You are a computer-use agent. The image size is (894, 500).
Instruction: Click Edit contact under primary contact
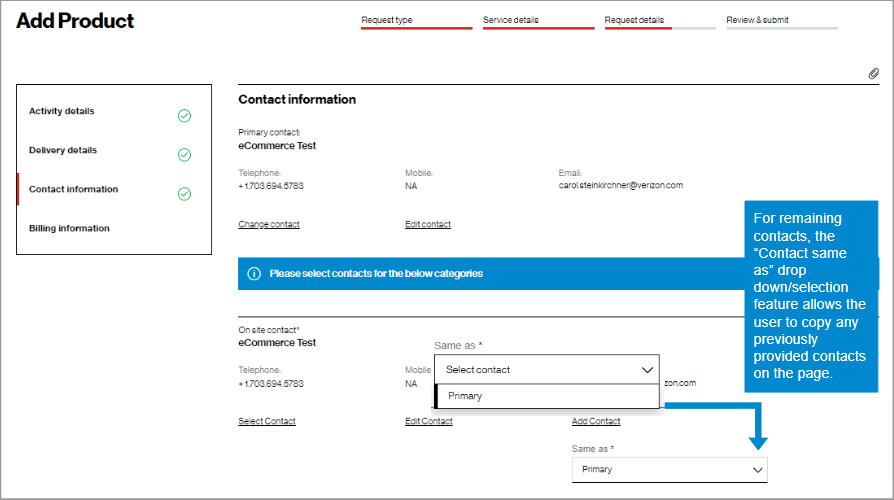(x=428, y=224)
